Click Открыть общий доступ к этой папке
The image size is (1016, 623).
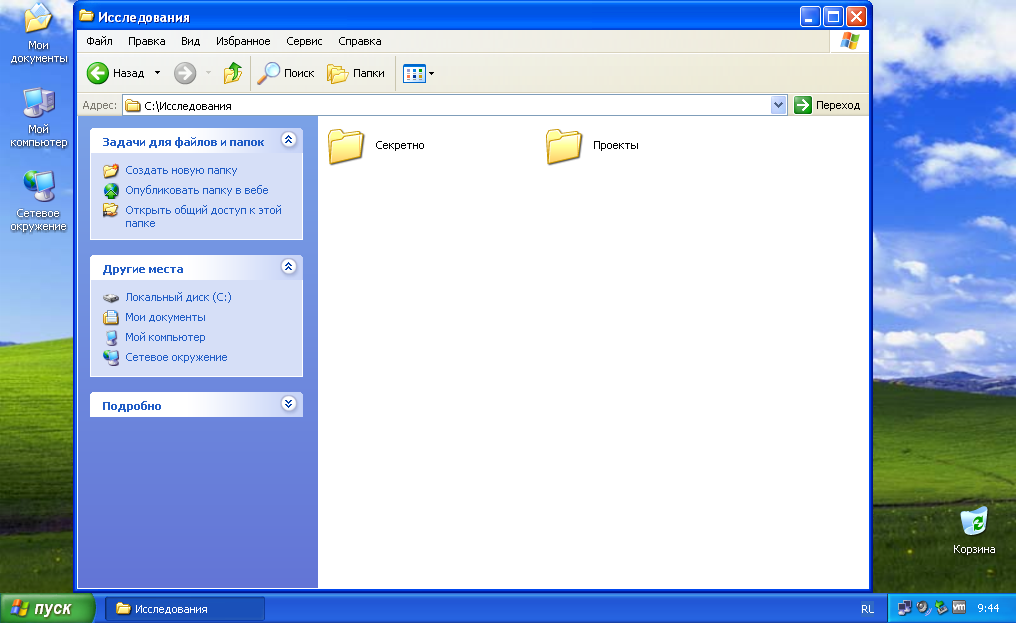coord(203,217)
